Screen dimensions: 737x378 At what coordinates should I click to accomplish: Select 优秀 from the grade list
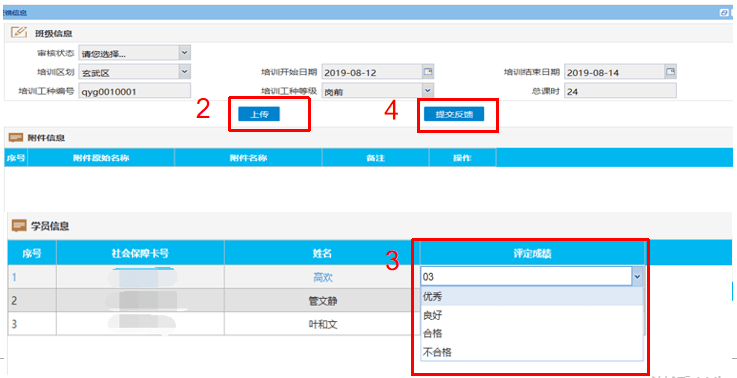click(x=532, y=297)
